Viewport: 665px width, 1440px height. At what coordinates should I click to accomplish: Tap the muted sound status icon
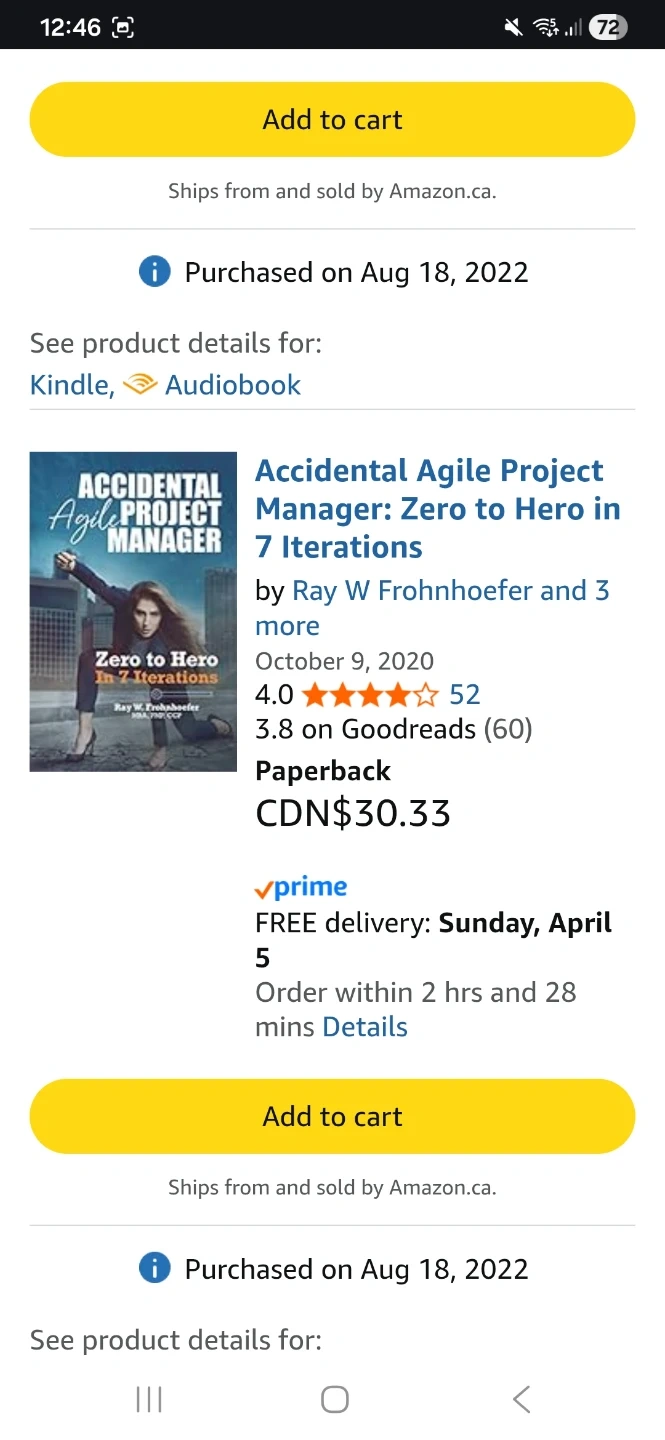pyautogui.click(x=514, y=28)
